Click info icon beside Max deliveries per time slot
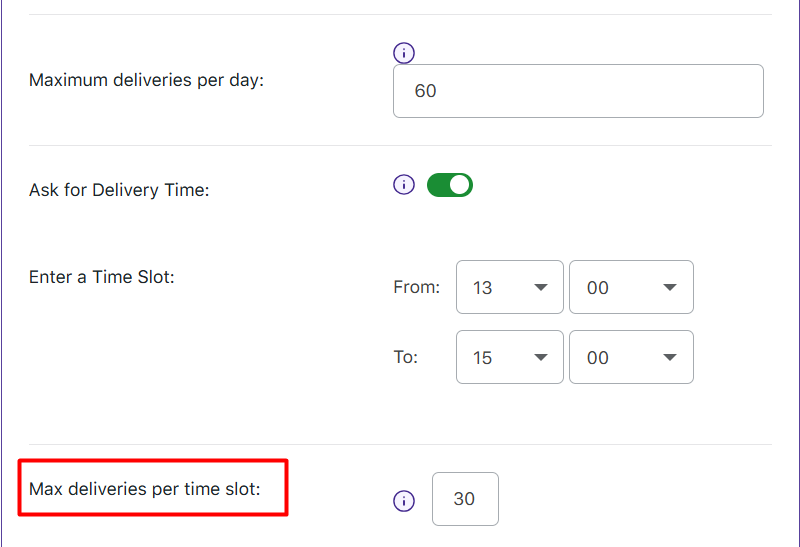 coord(404,501)
